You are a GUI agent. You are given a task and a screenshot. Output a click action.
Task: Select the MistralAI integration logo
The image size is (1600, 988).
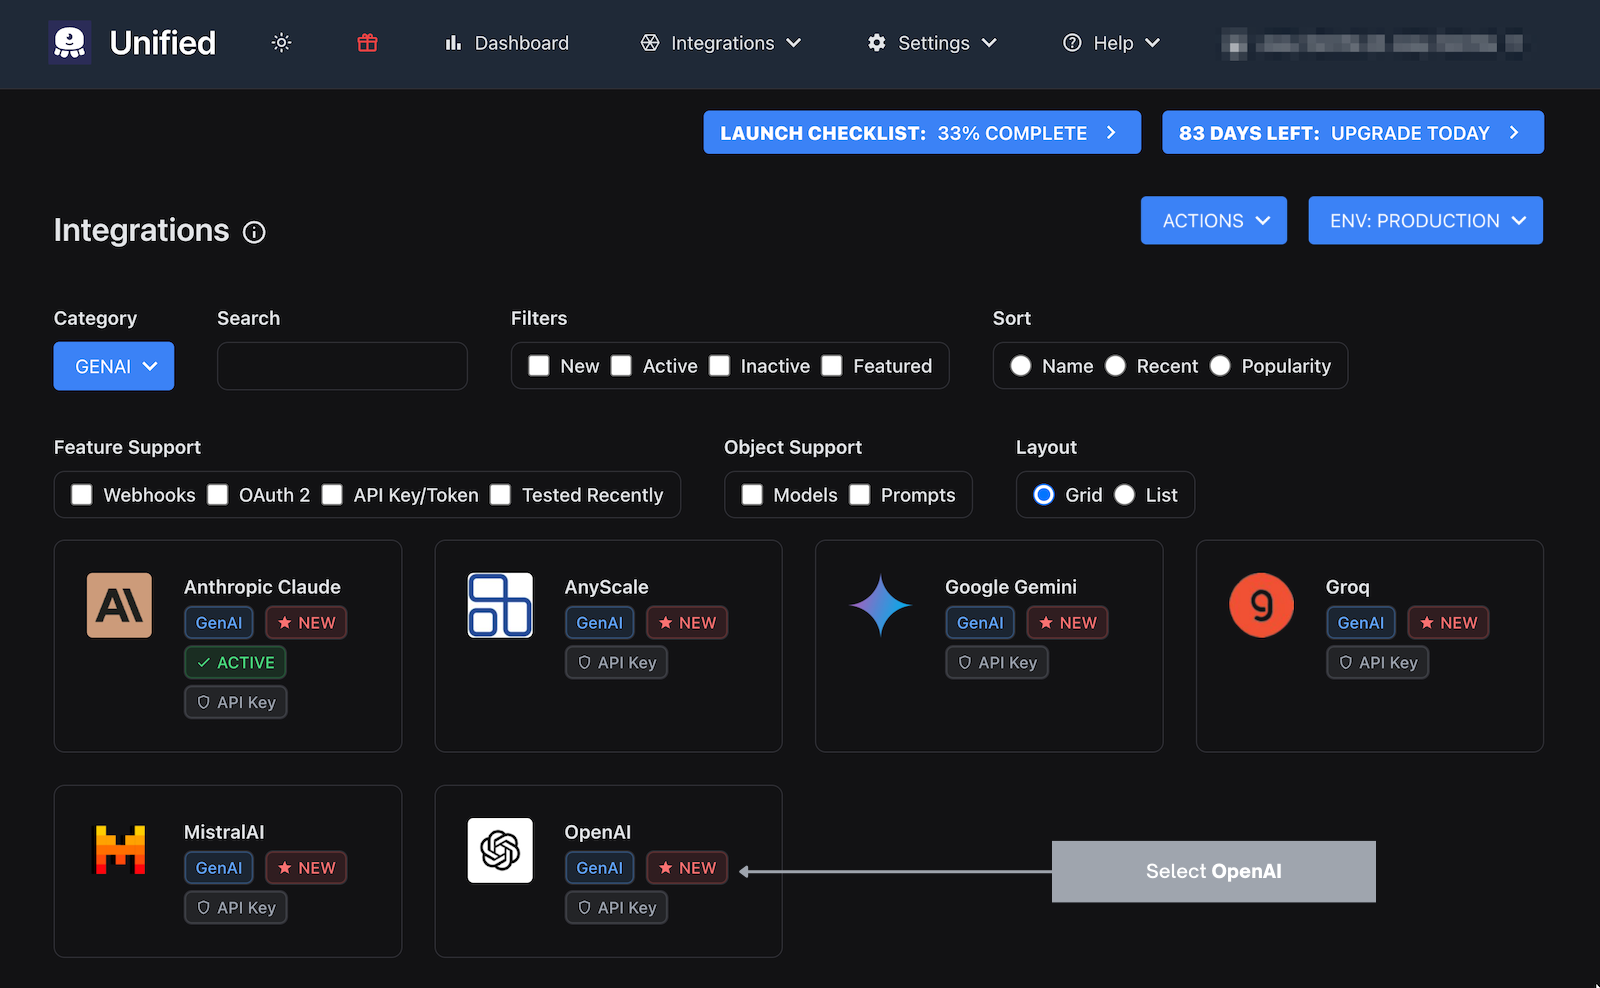(x=119, y=850)
